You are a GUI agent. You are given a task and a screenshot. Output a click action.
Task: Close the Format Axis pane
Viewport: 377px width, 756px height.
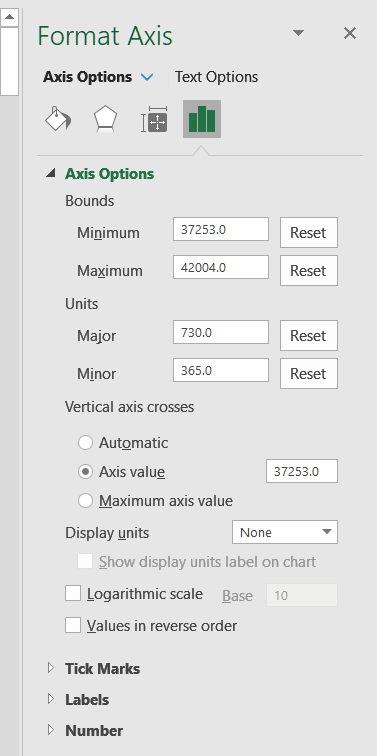[x=350, y=33]
